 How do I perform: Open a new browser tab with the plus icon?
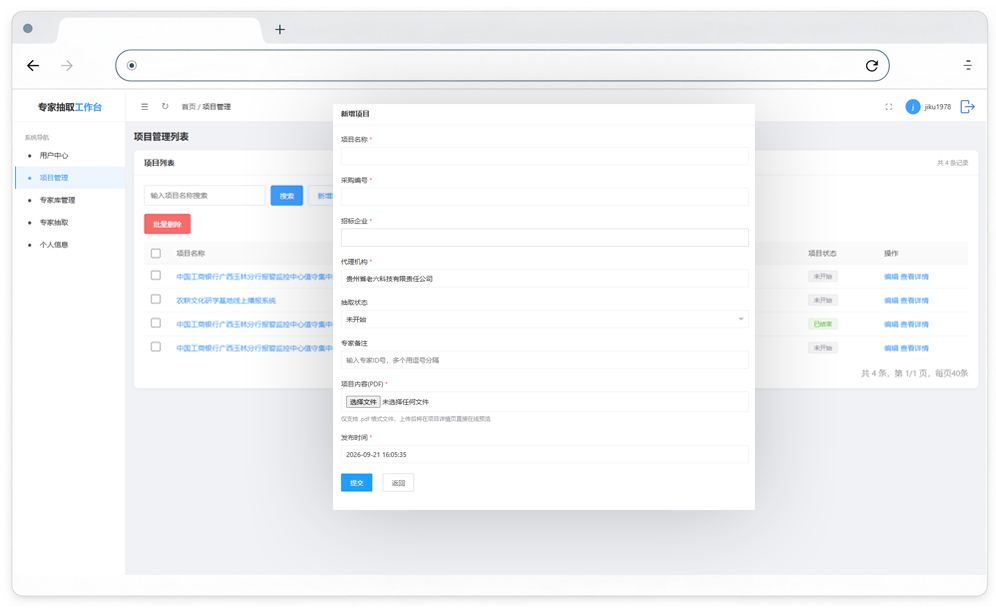[279, 29]
